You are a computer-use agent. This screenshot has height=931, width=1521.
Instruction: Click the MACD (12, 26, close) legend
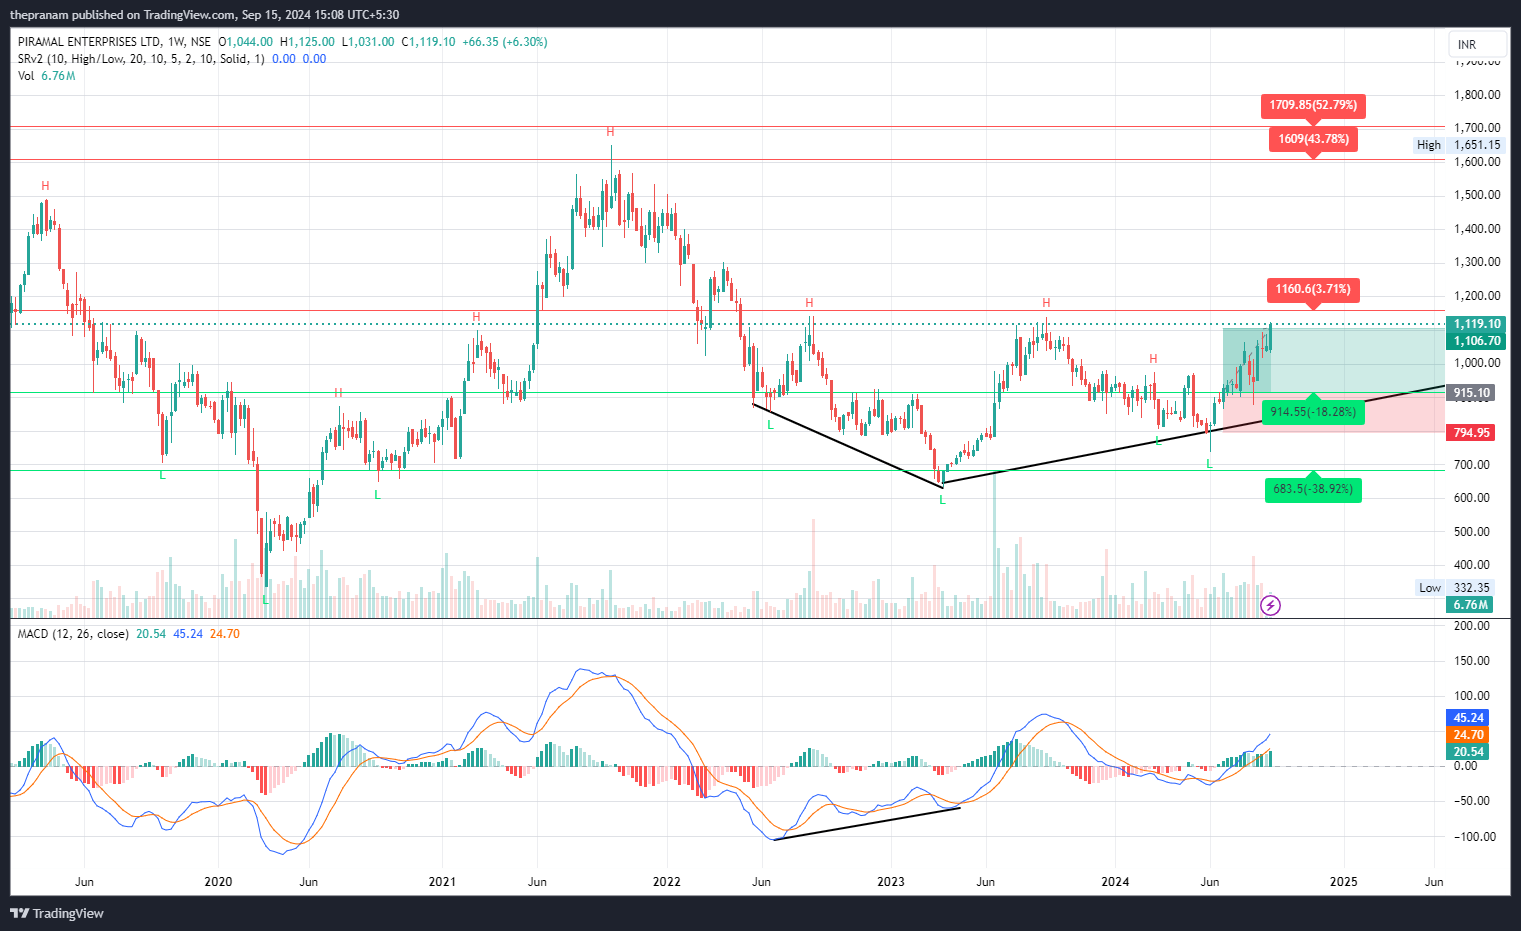73,634
